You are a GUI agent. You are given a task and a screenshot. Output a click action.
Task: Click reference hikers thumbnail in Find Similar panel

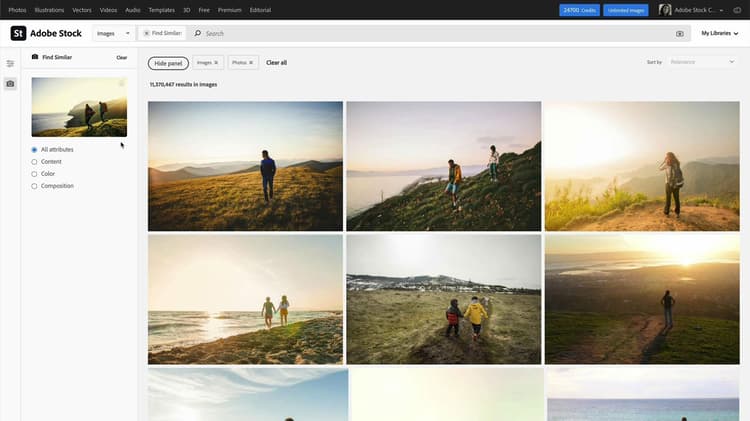click(x=79, y=107)
